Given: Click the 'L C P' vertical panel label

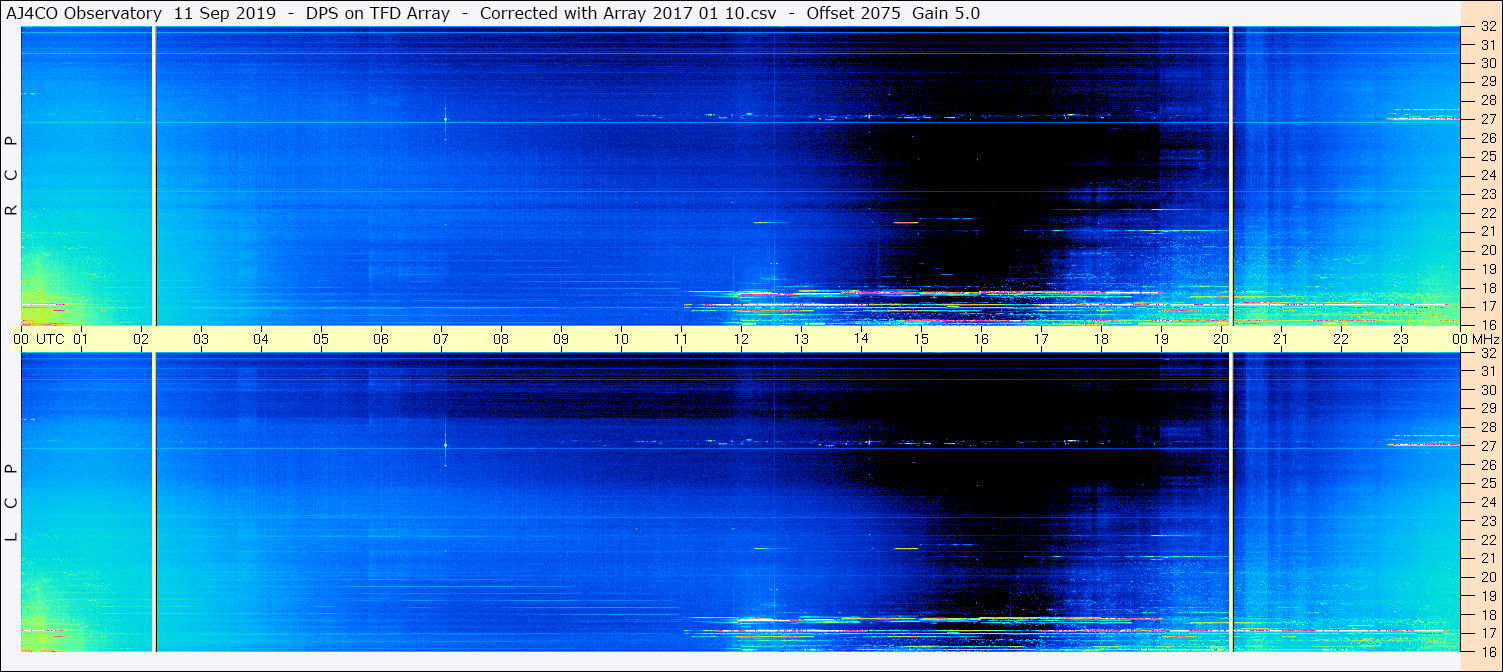Looking at the screenshot, I should [x=12, y=502].
